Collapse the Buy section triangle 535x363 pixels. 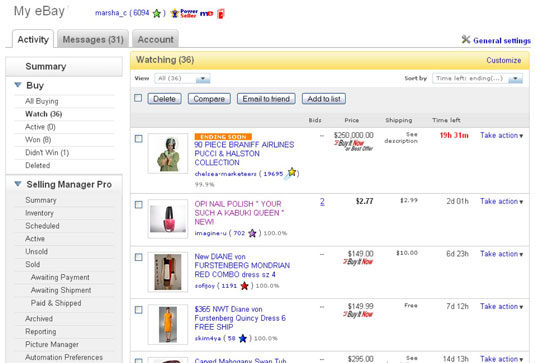(18, 85)
